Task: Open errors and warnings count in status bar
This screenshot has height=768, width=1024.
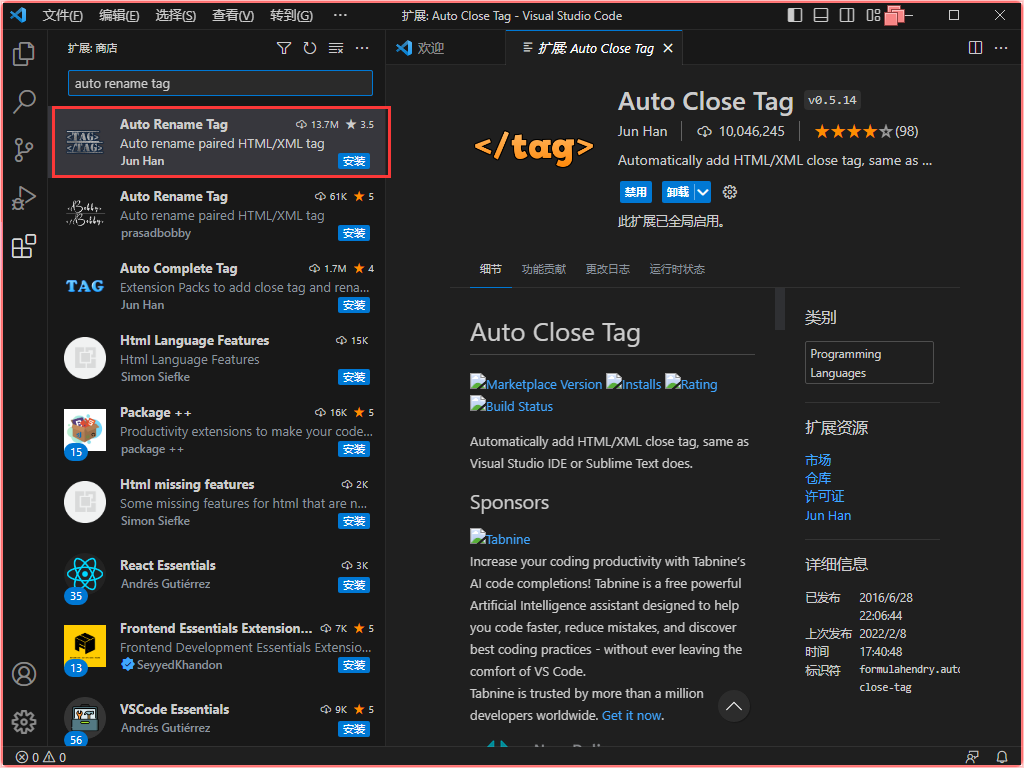Action: pyautogui.click(x=40, y=757)
